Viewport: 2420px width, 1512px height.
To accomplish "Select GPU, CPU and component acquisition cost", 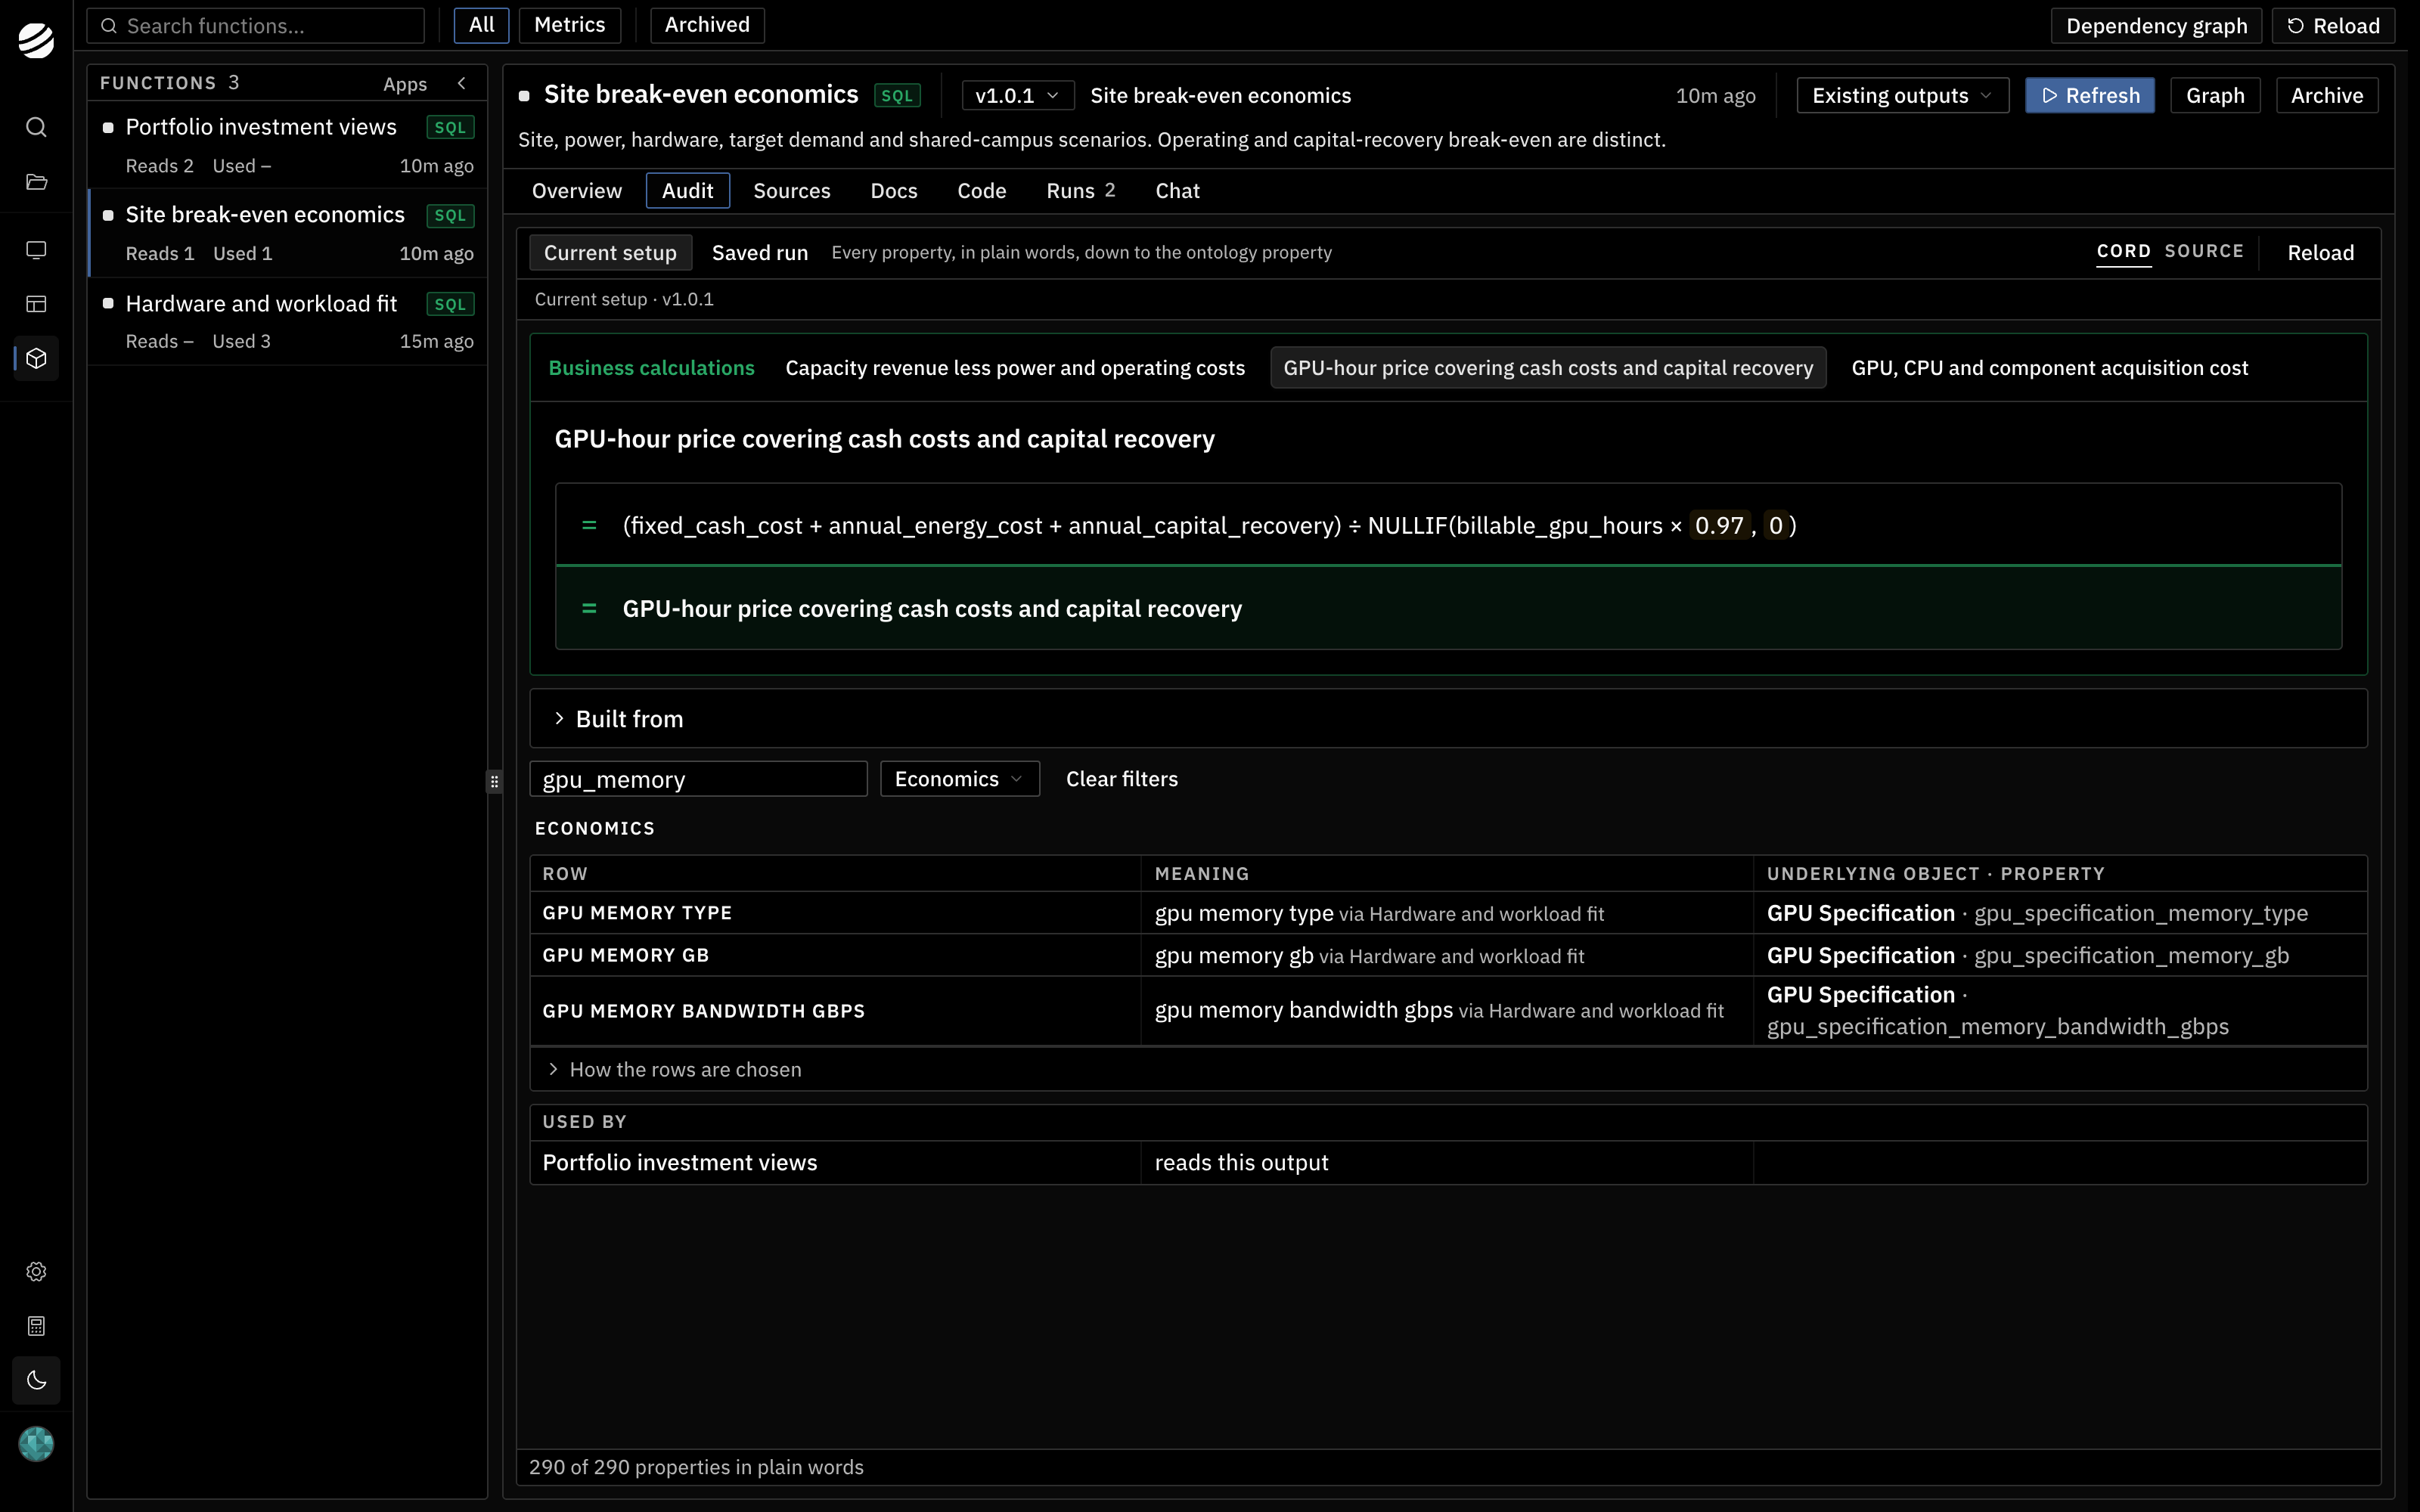I will [2049, 368].
